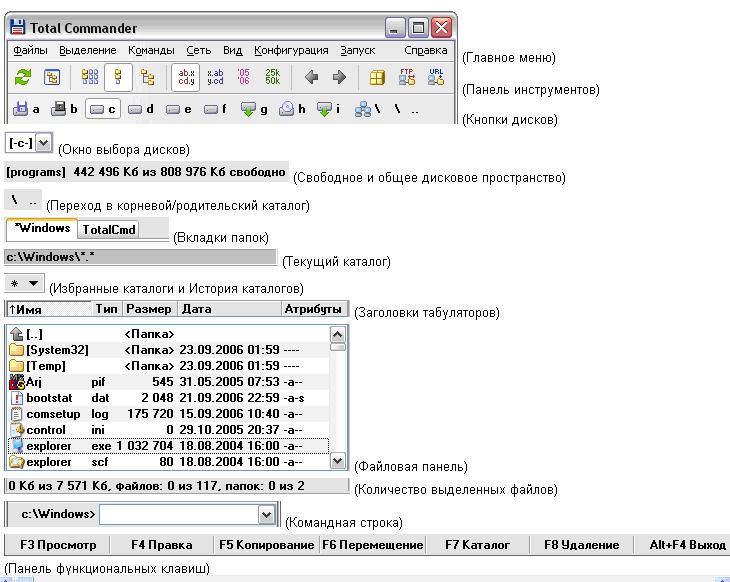
Task: Click the current path c:\Windows\*.* bar
Action: [x=140, y=257]
